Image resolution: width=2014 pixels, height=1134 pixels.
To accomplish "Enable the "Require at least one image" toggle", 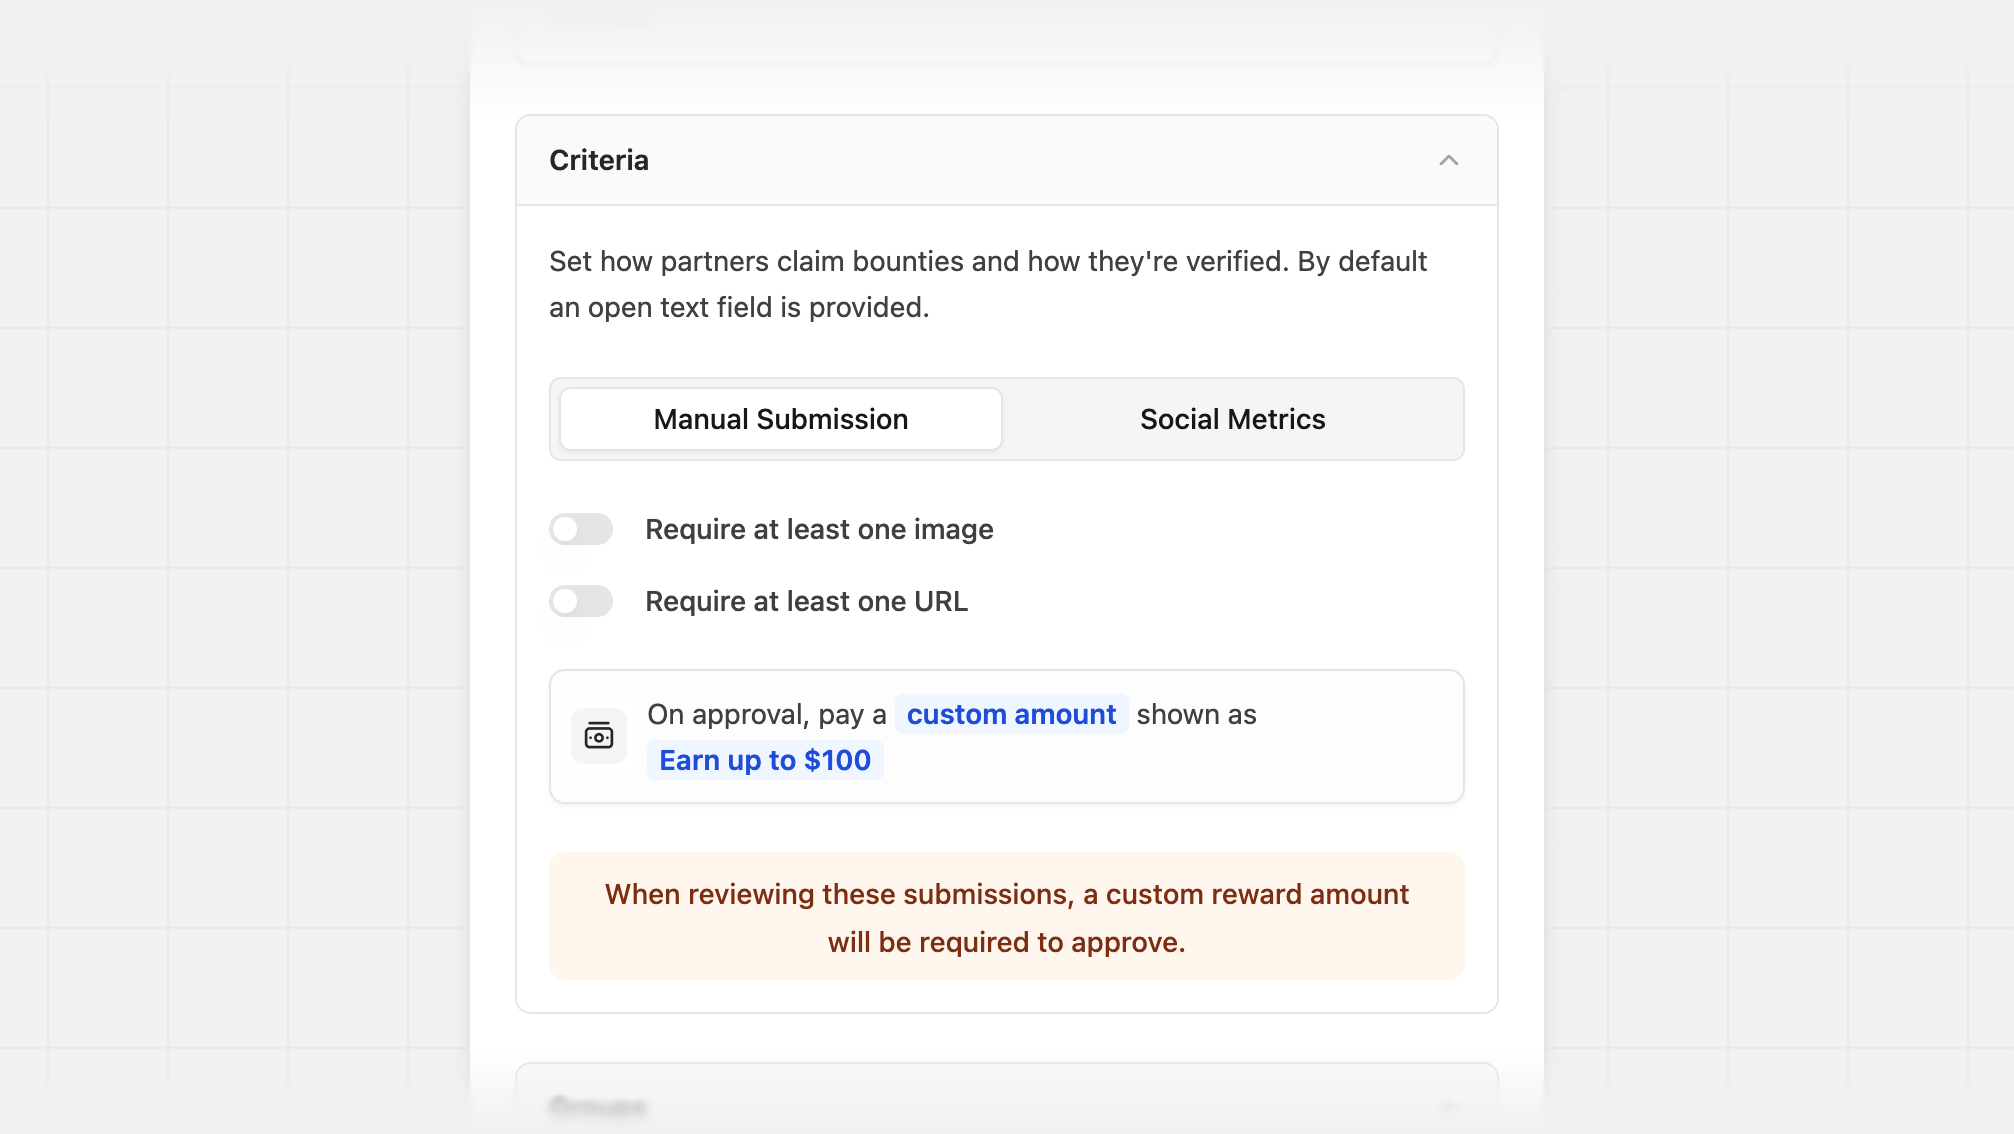I will coord(581,529).
